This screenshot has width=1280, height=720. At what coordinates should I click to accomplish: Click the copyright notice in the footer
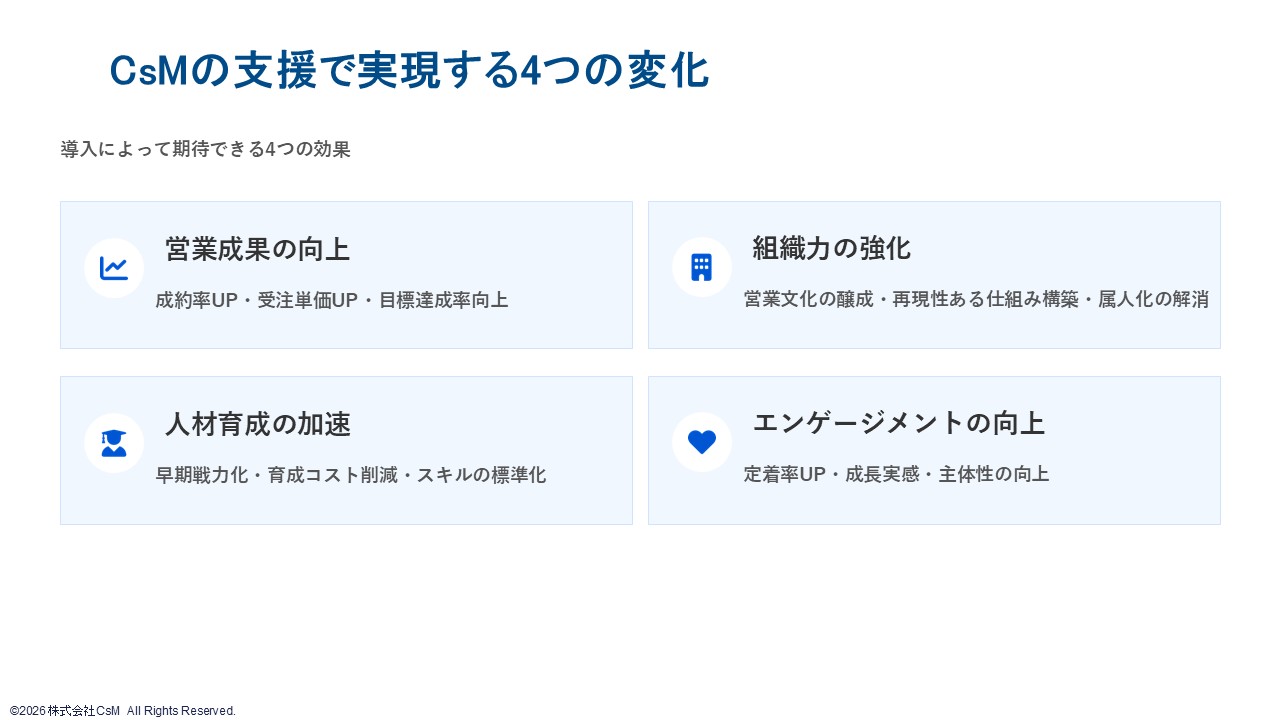(x=123, y=711)
